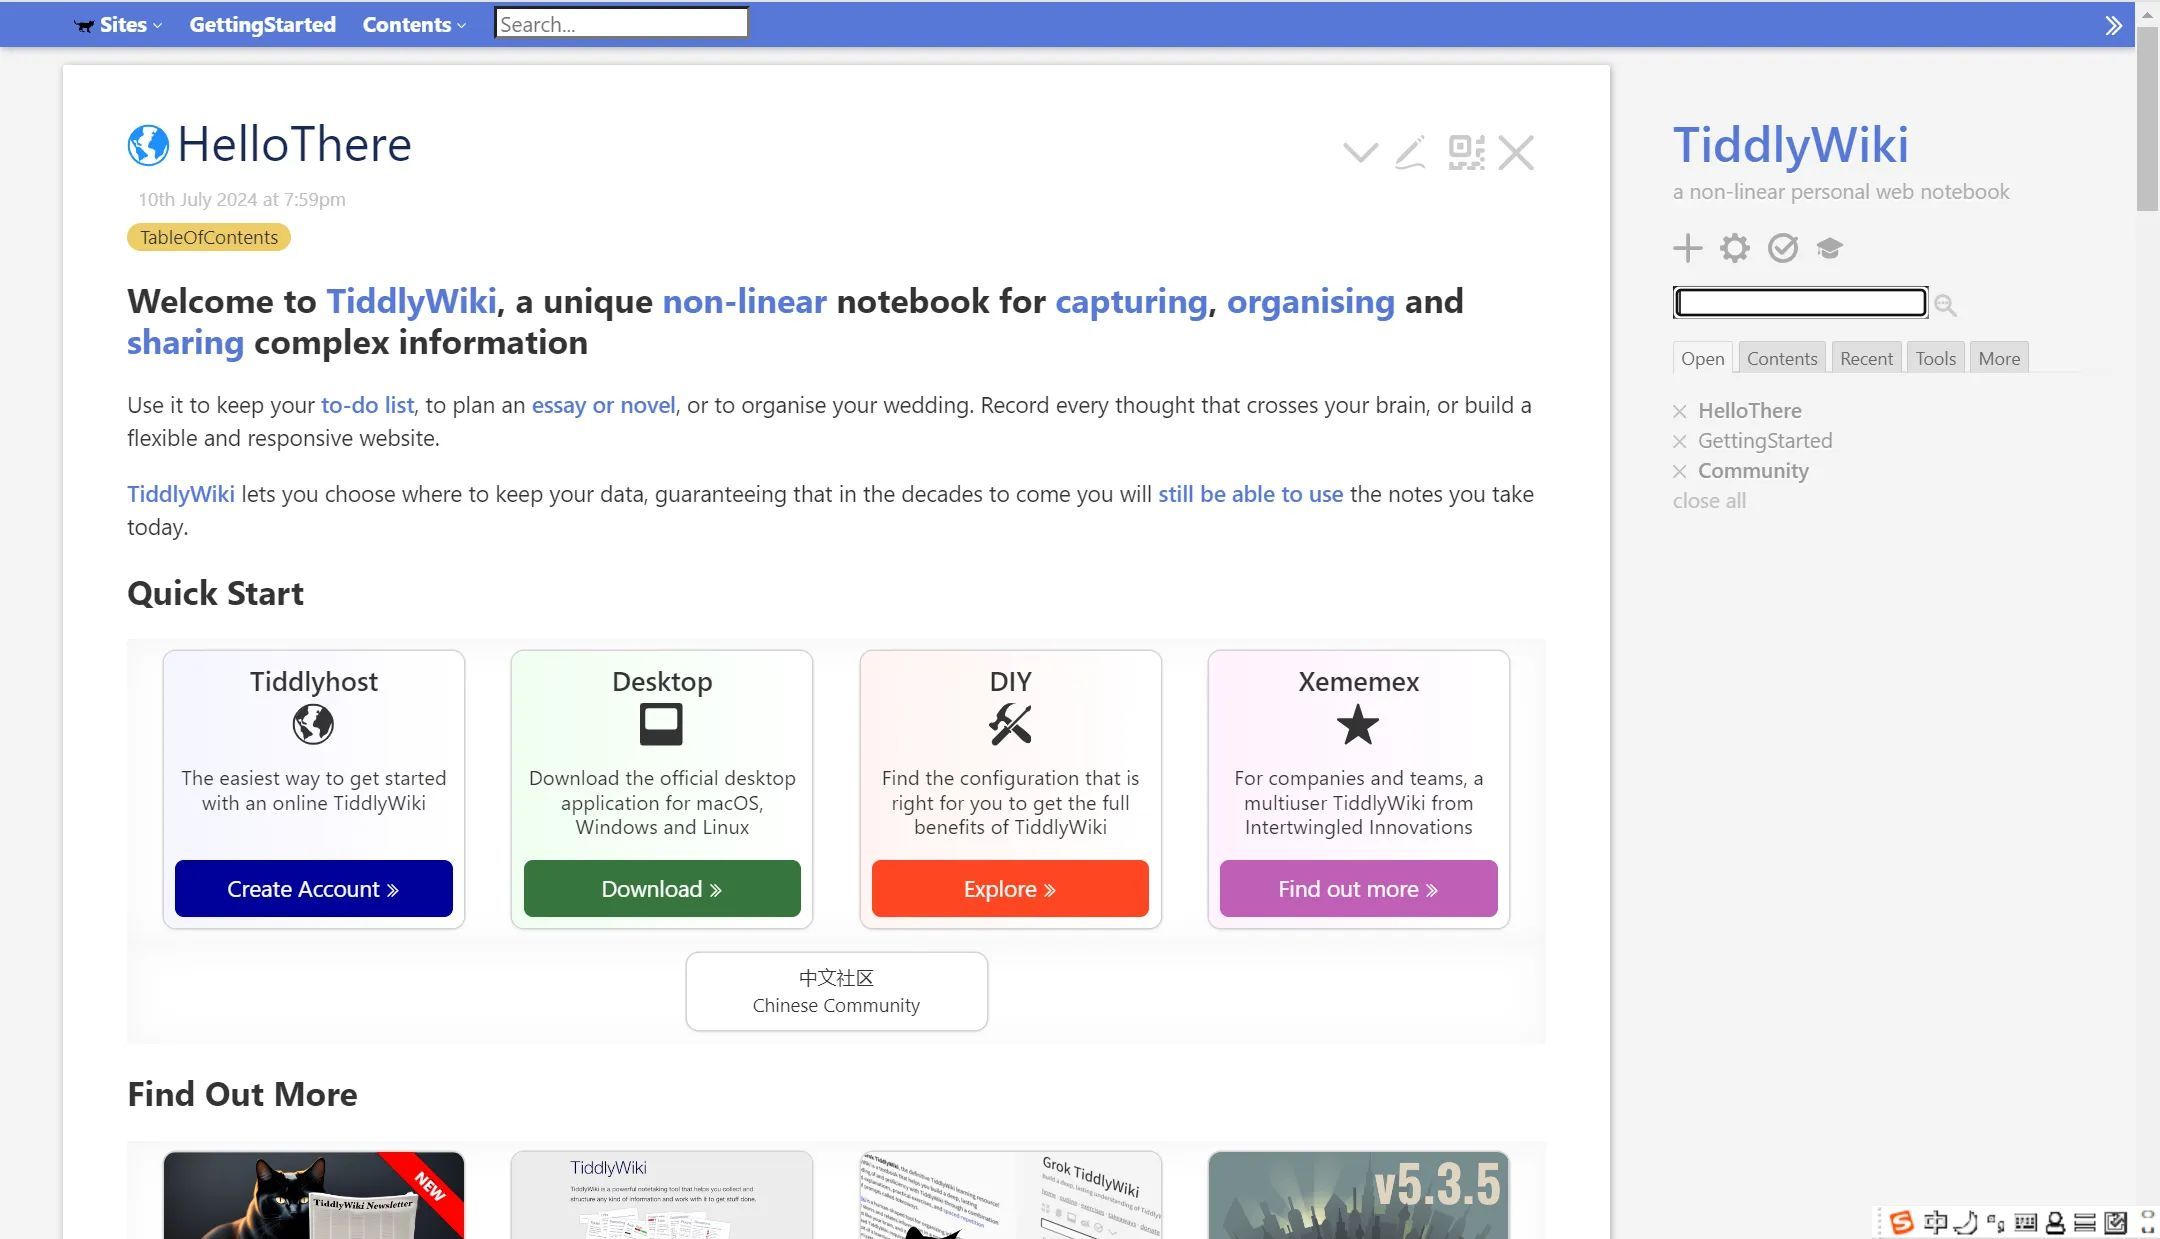Click the save wiki checkmark icon
This screenshot has width=2160, height=1239.
[1782, 248]
